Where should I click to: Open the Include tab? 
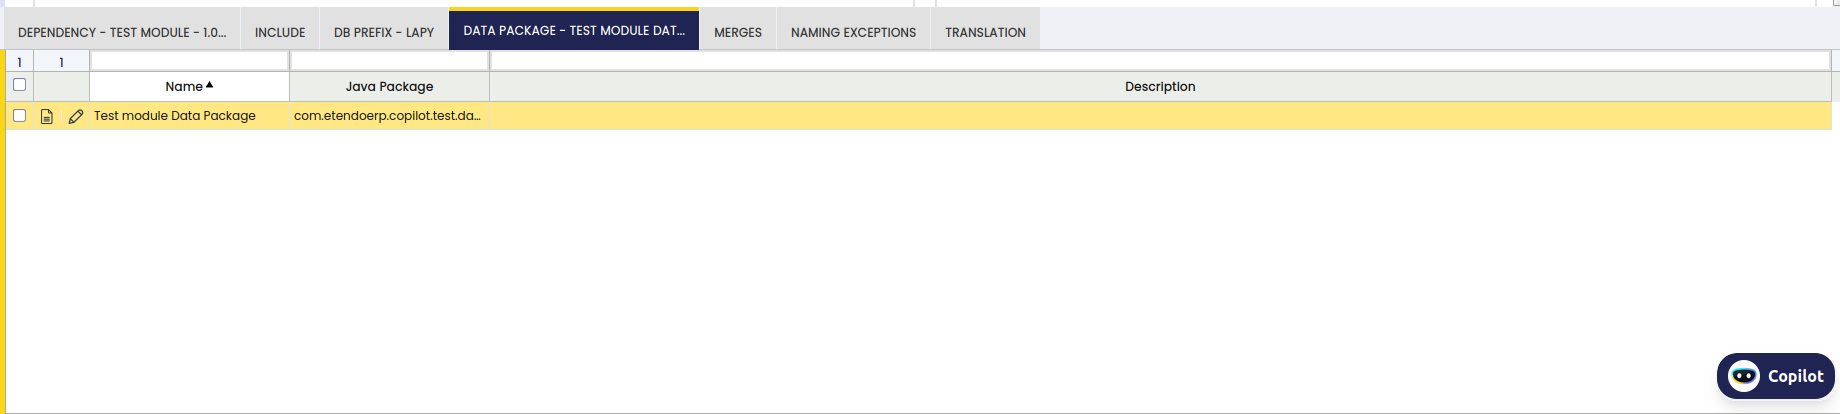click(x=280, y=32)
